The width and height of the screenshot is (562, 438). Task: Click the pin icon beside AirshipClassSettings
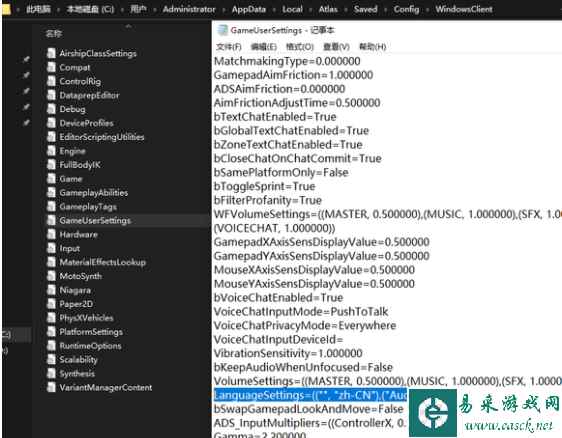coord(26,59)
